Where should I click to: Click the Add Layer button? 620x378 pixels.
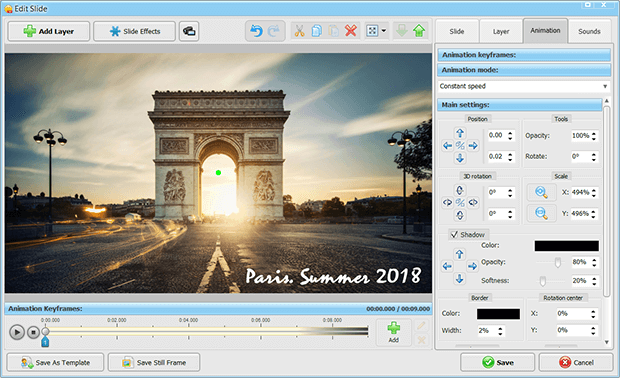point(49,31)
